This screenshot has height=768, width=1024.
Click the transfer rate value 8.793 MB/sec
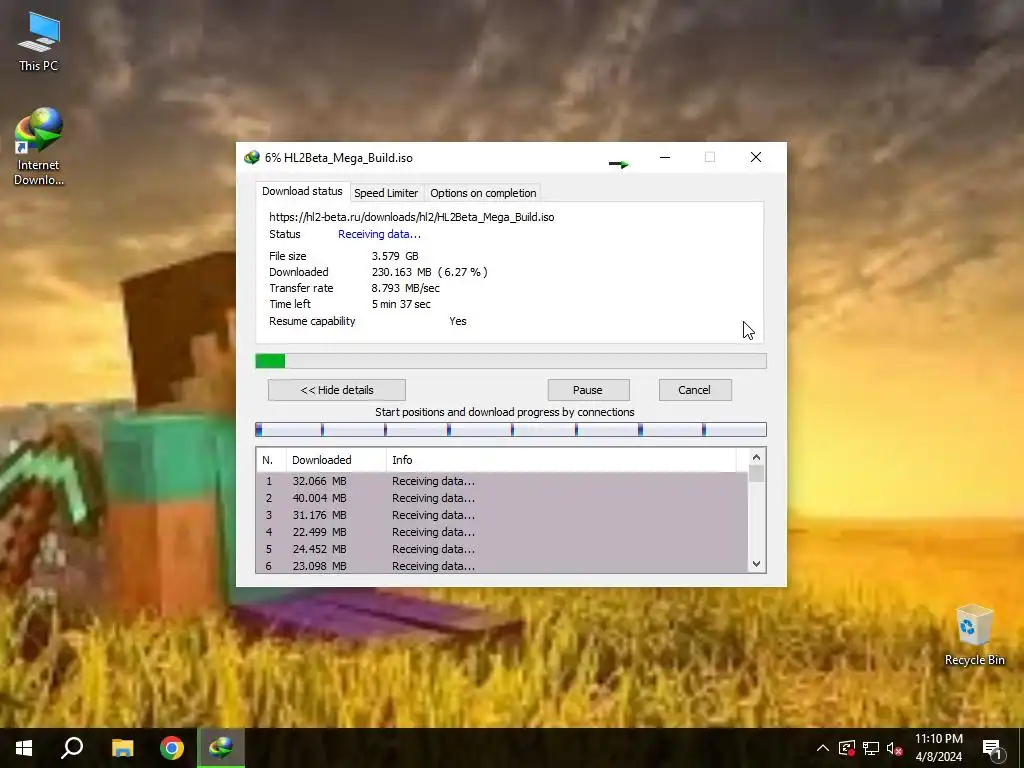click(406, 288)
